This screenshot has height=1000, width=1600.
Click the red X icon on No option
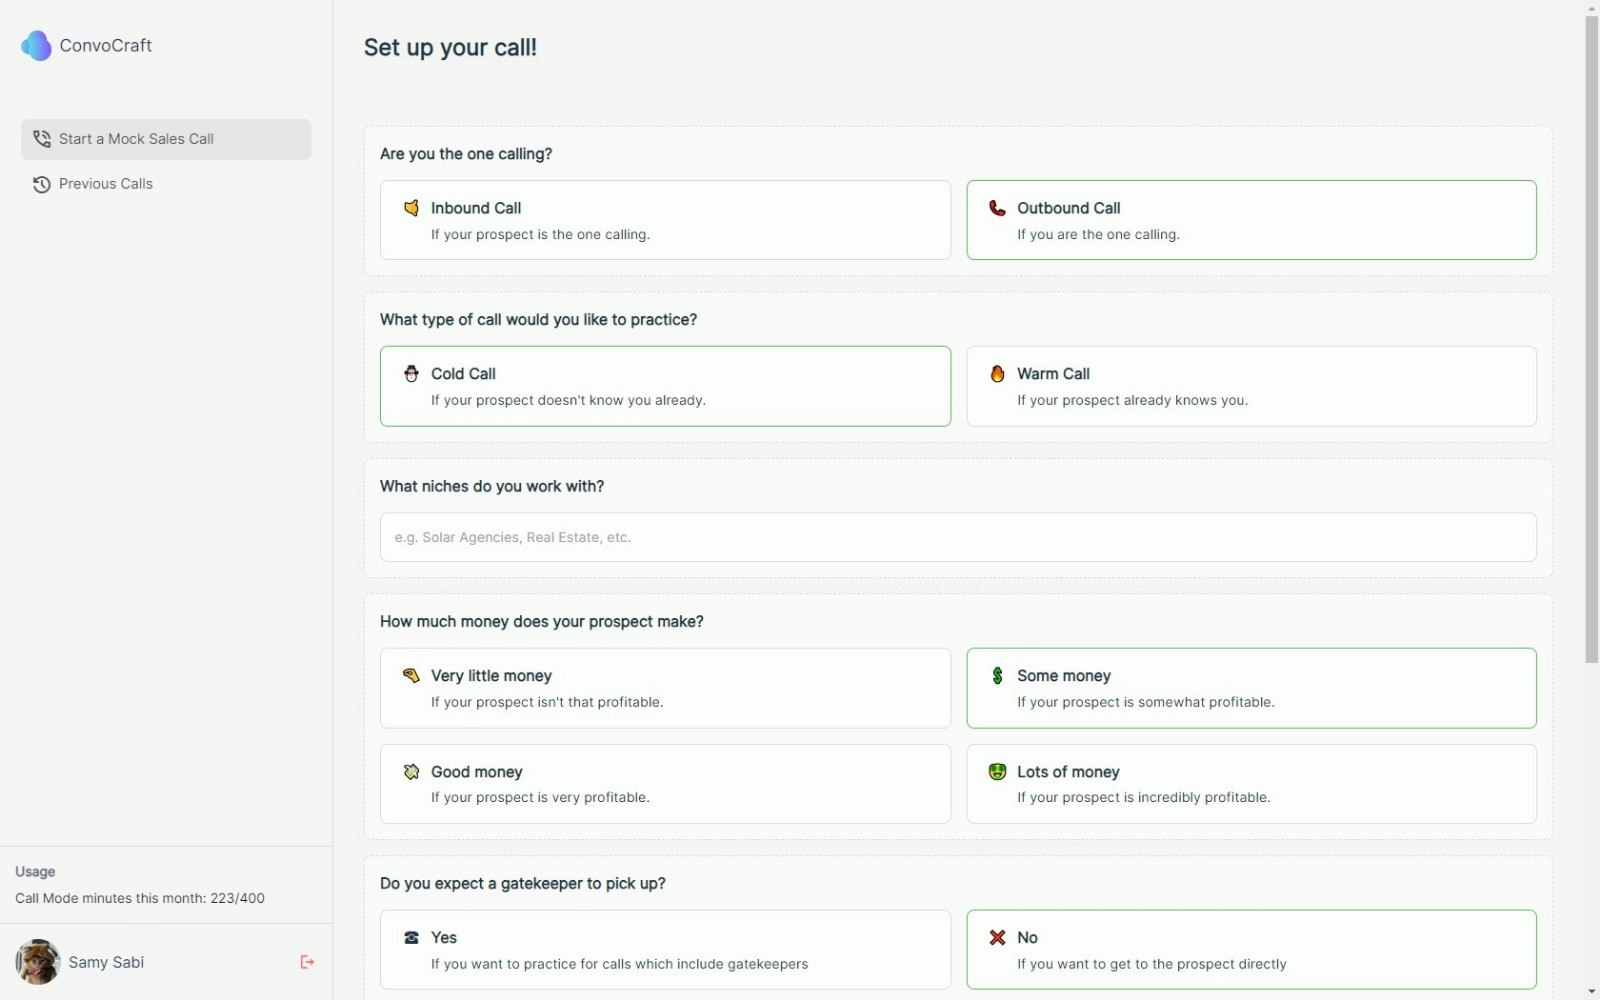997,938
